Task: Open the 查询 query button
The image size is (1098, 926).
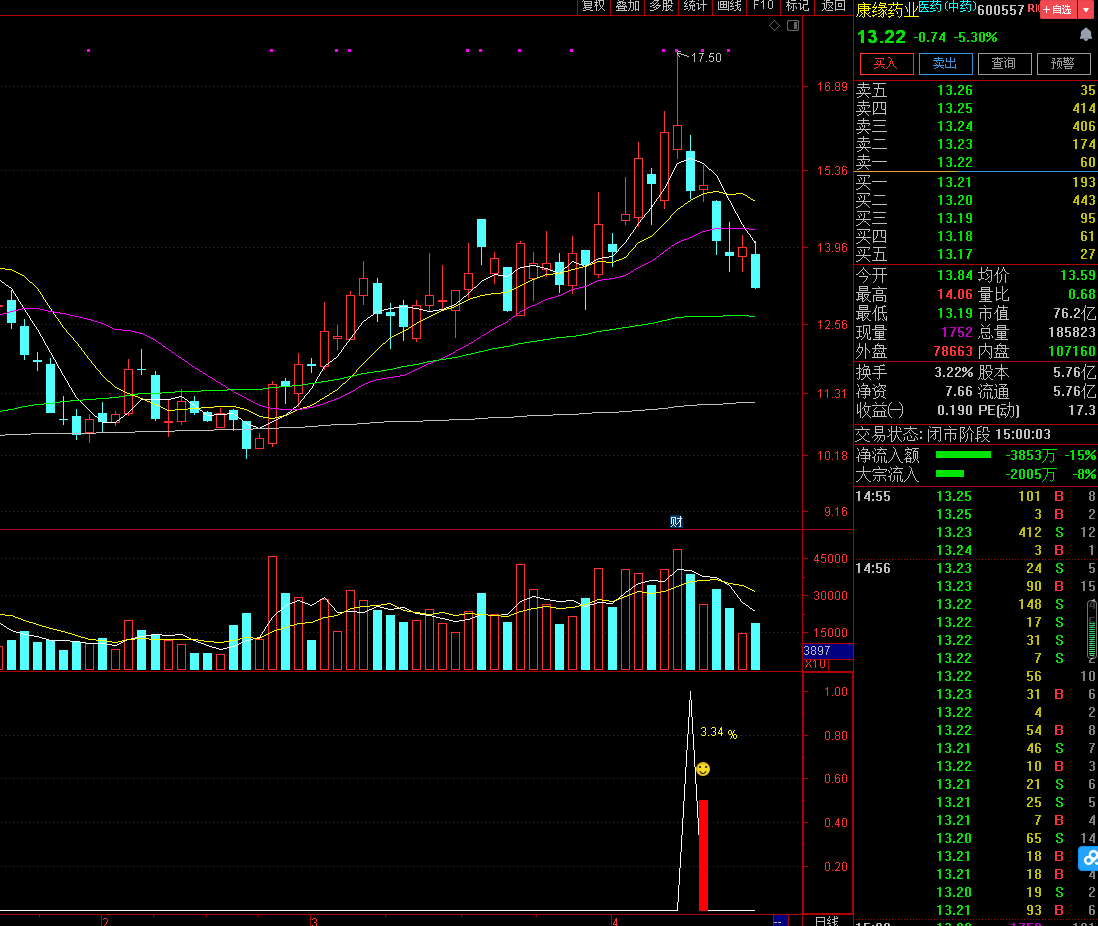Action: 1004,64
